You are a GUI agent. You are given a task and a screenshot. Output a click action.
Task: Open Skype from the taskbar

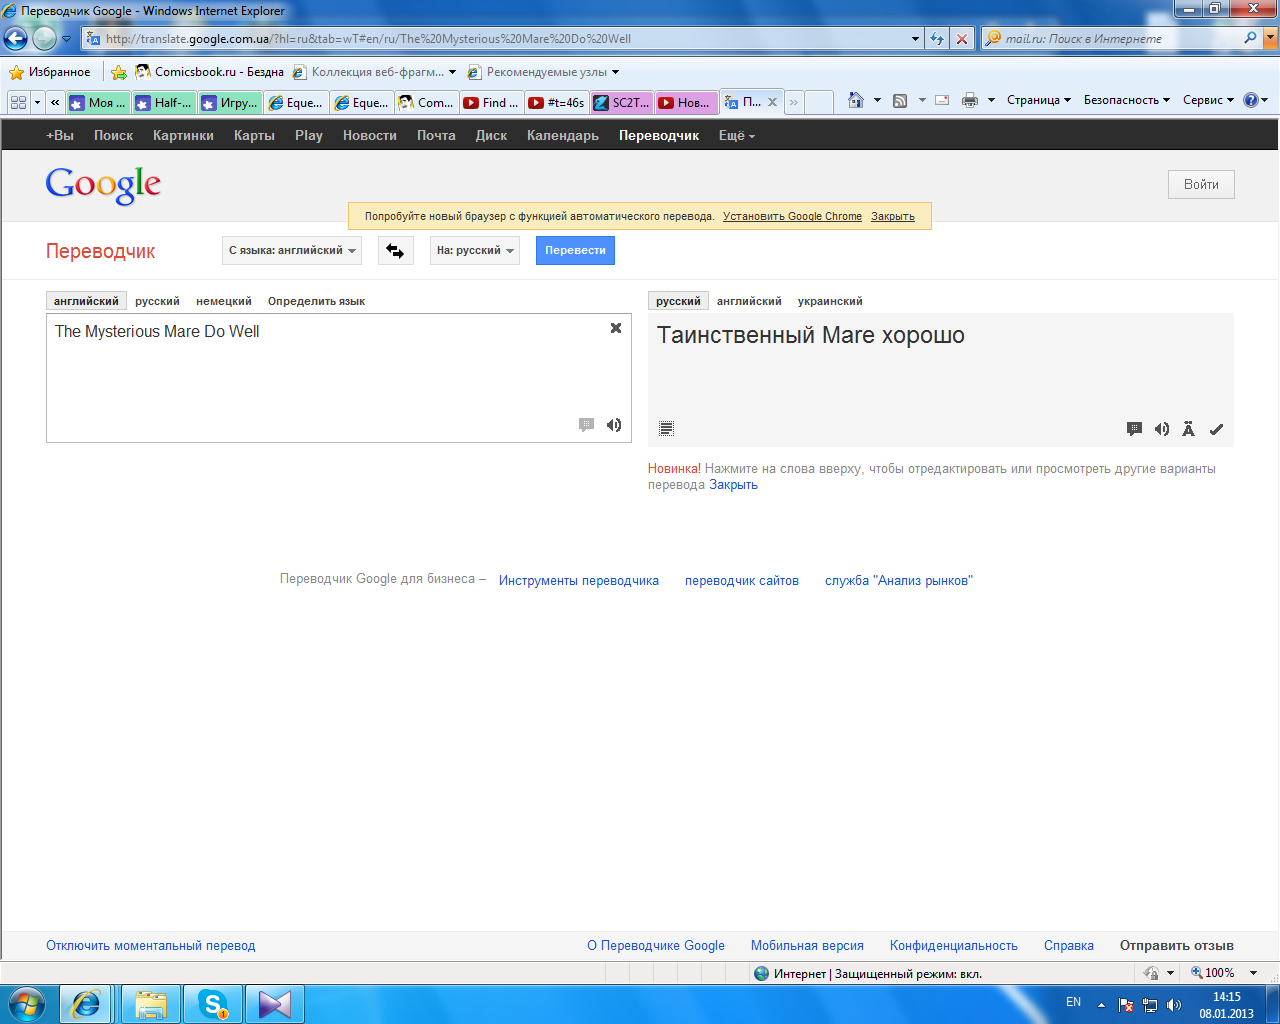(x=213, y=1004)
